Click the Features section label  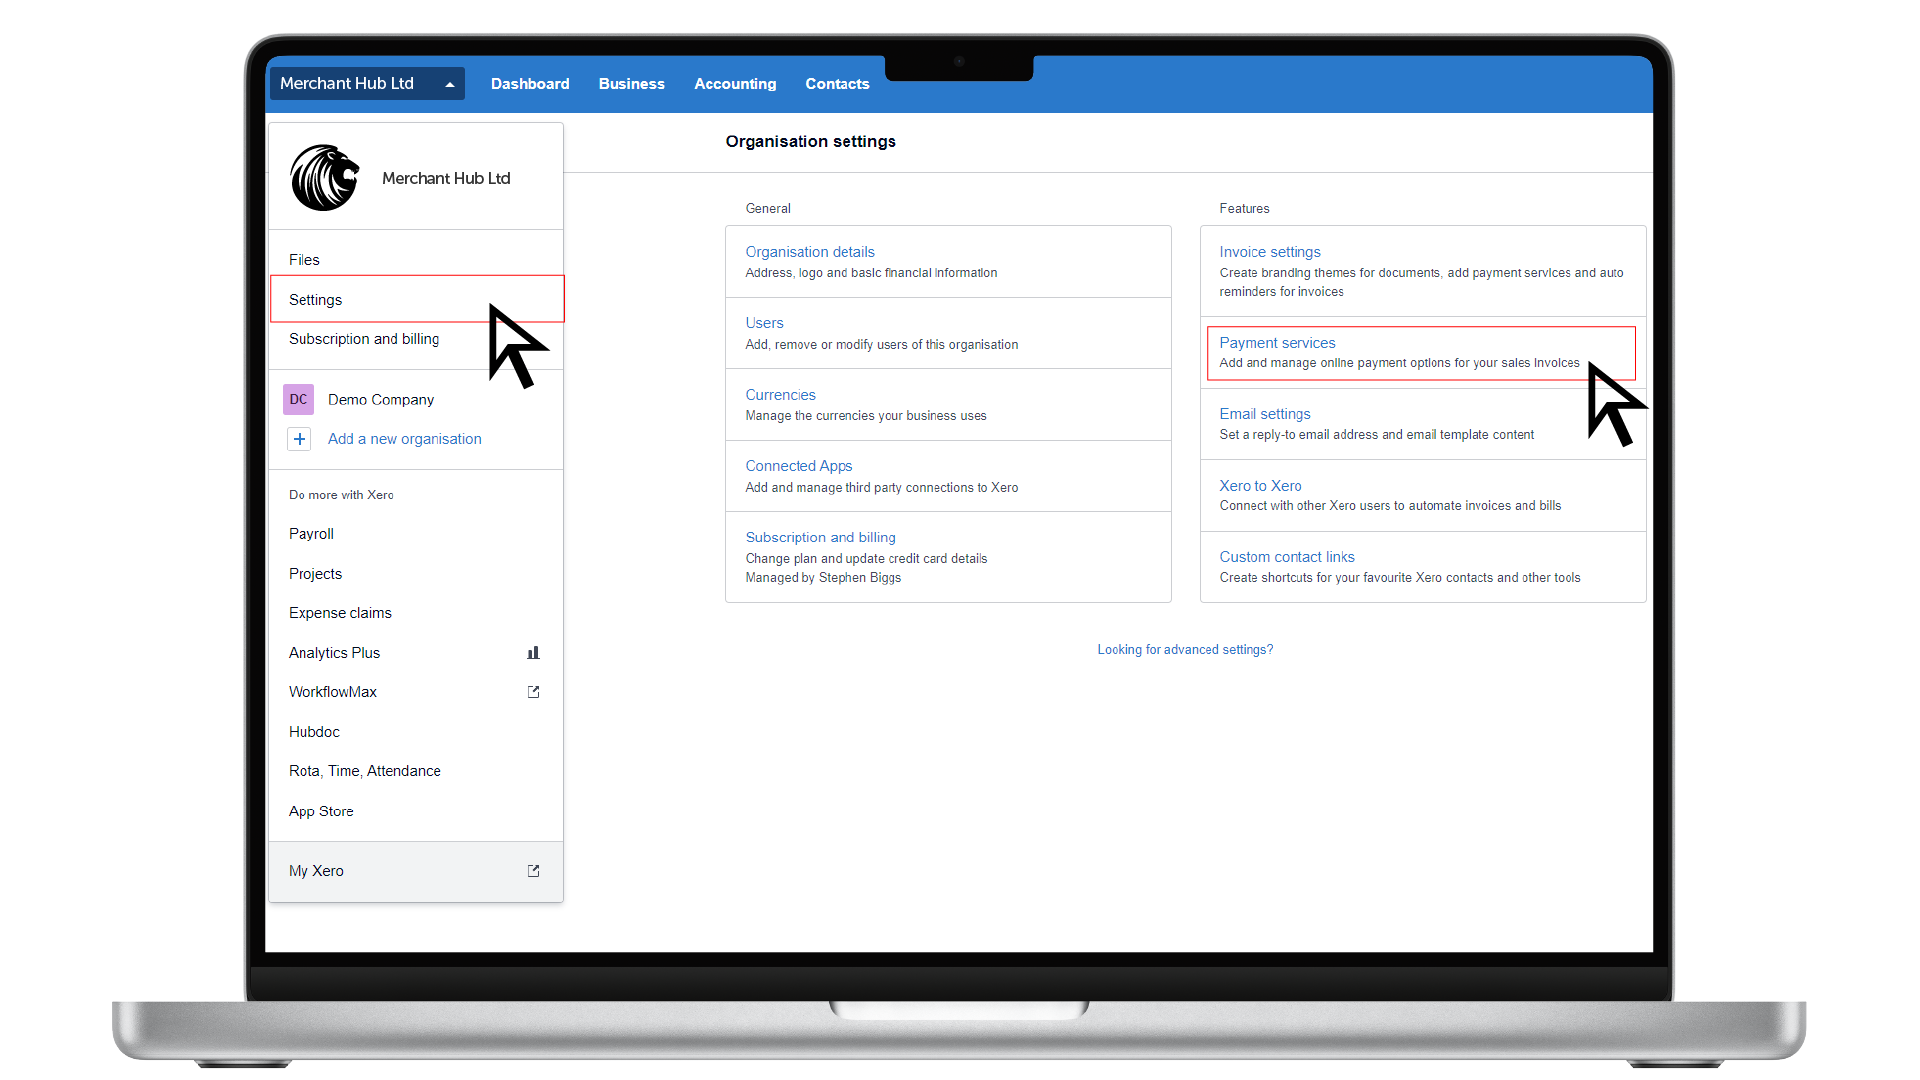tap(1244, 209)
